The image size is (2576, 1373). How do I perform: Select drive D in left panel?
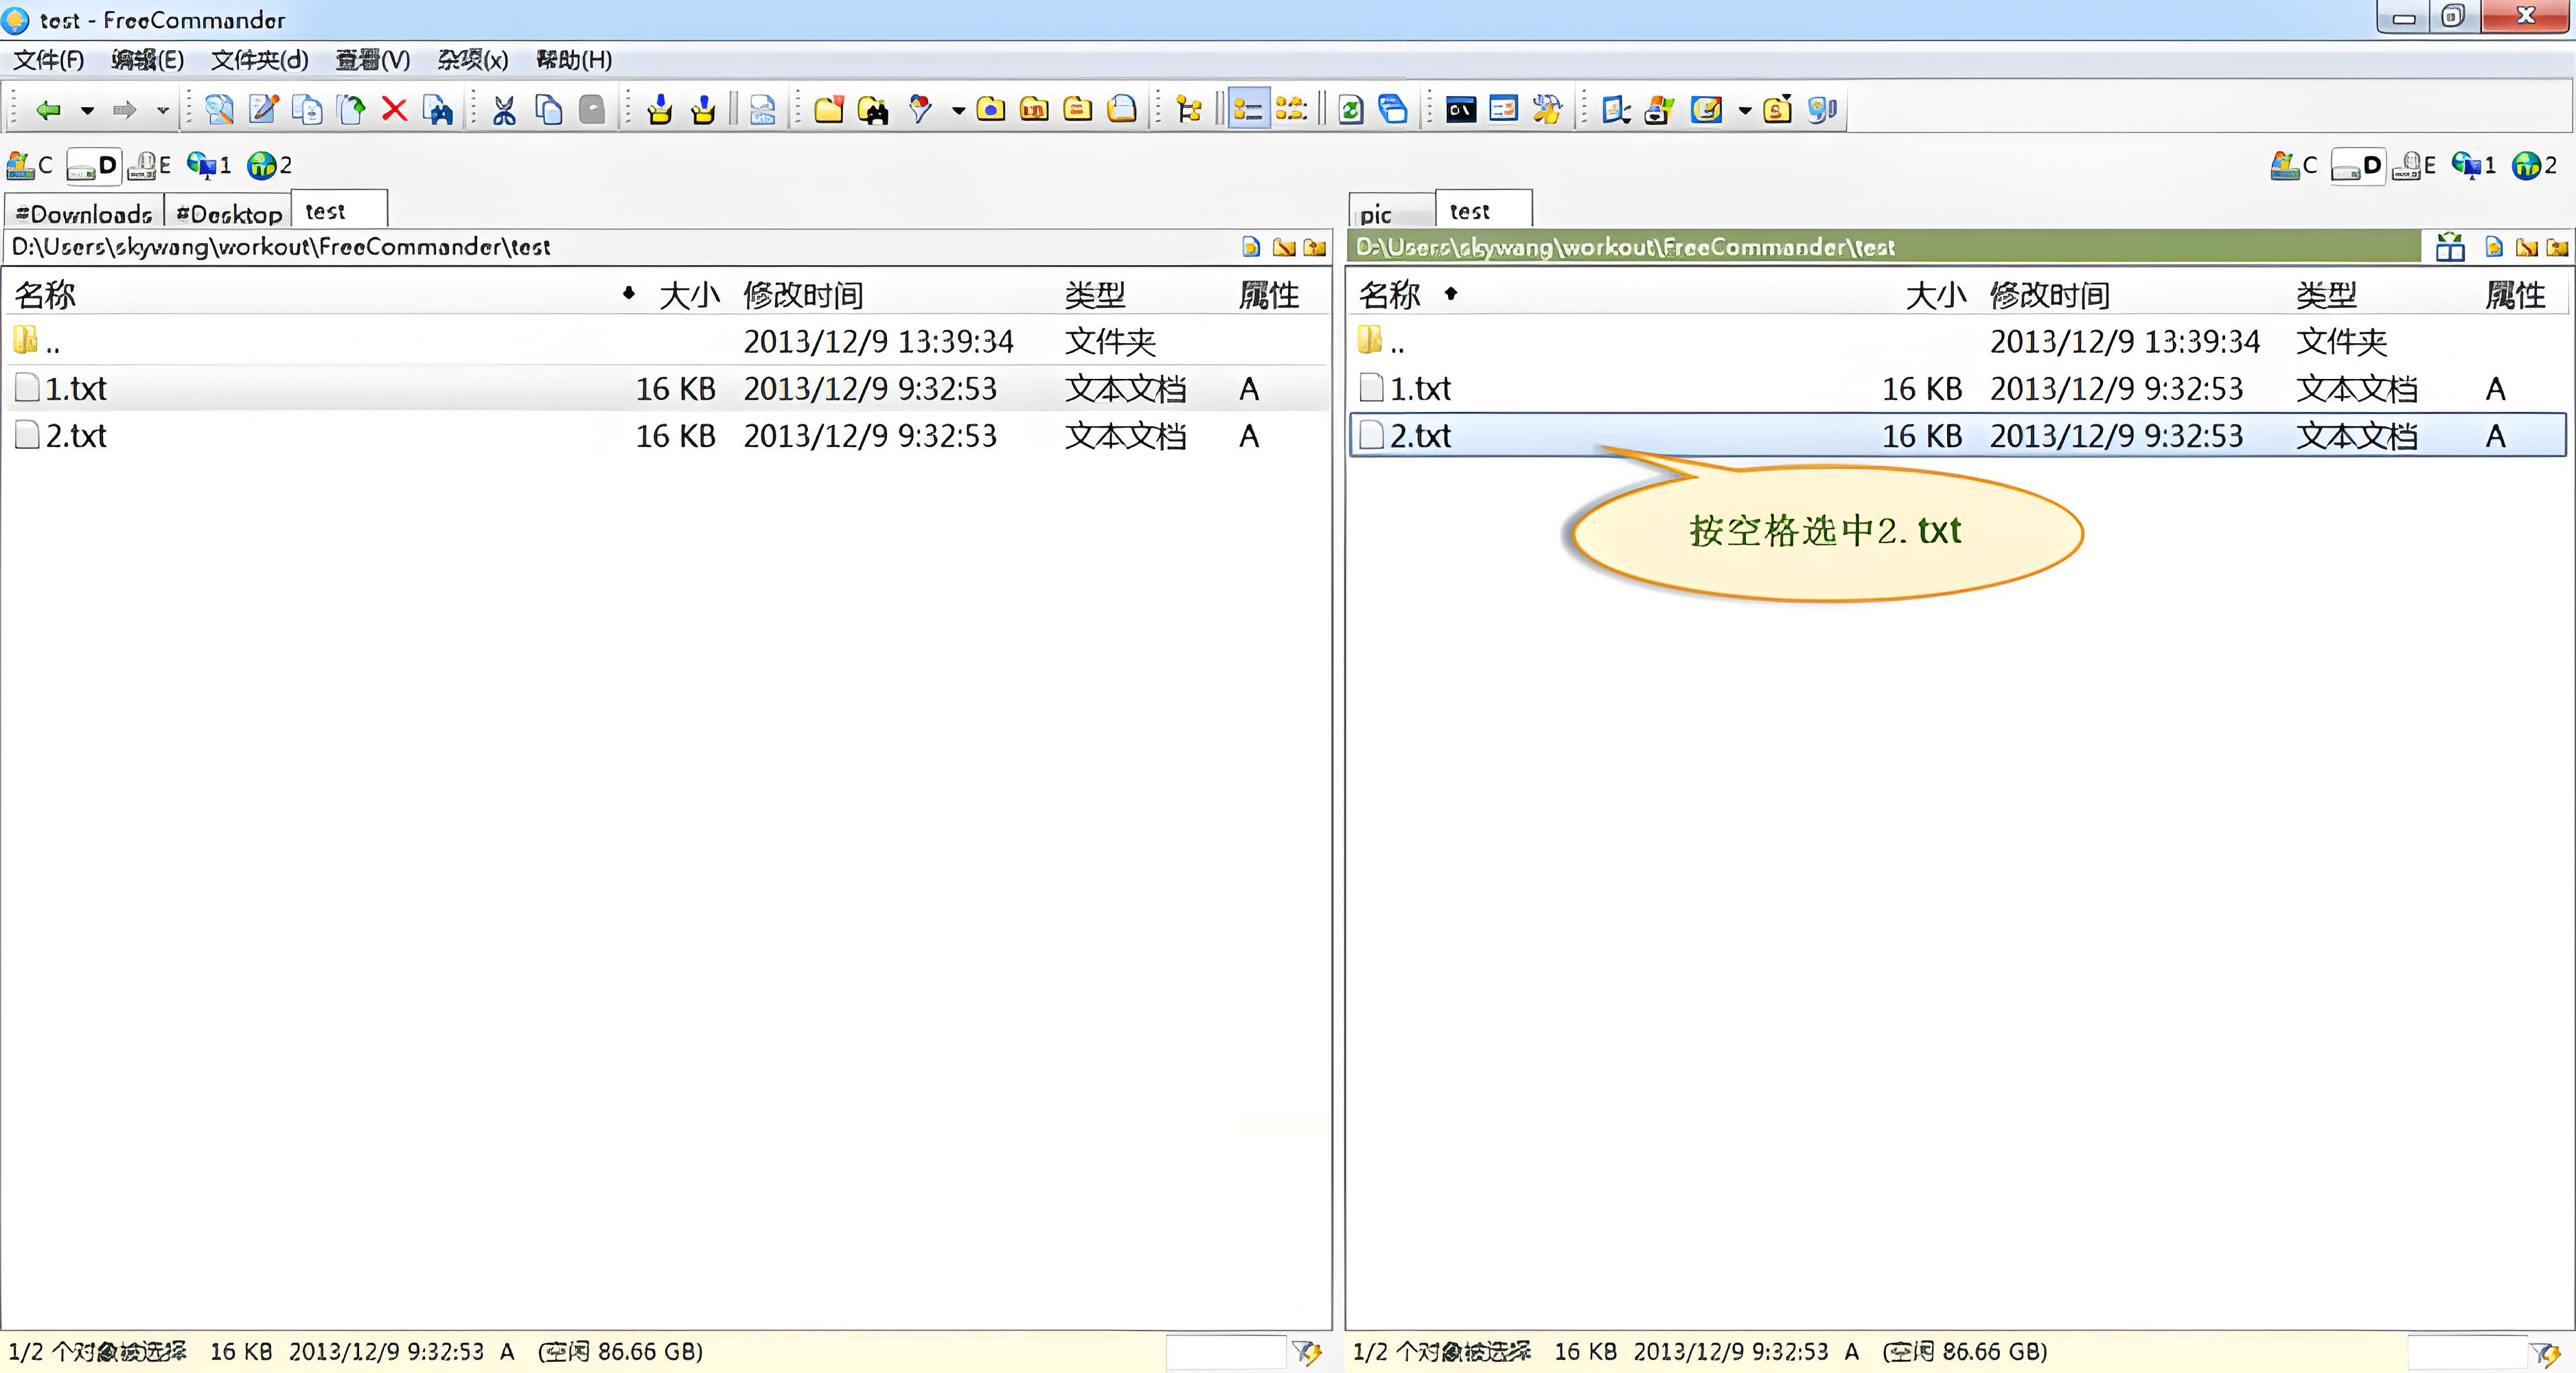[x=95, y=166]
